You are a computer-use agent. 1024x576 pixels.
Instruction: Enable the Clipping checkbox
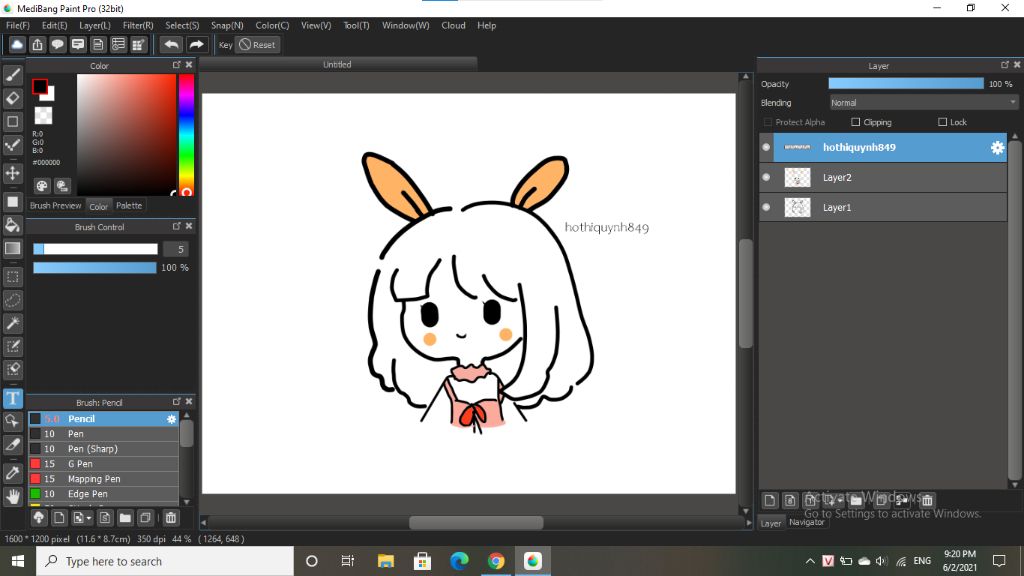click(856, 122)
